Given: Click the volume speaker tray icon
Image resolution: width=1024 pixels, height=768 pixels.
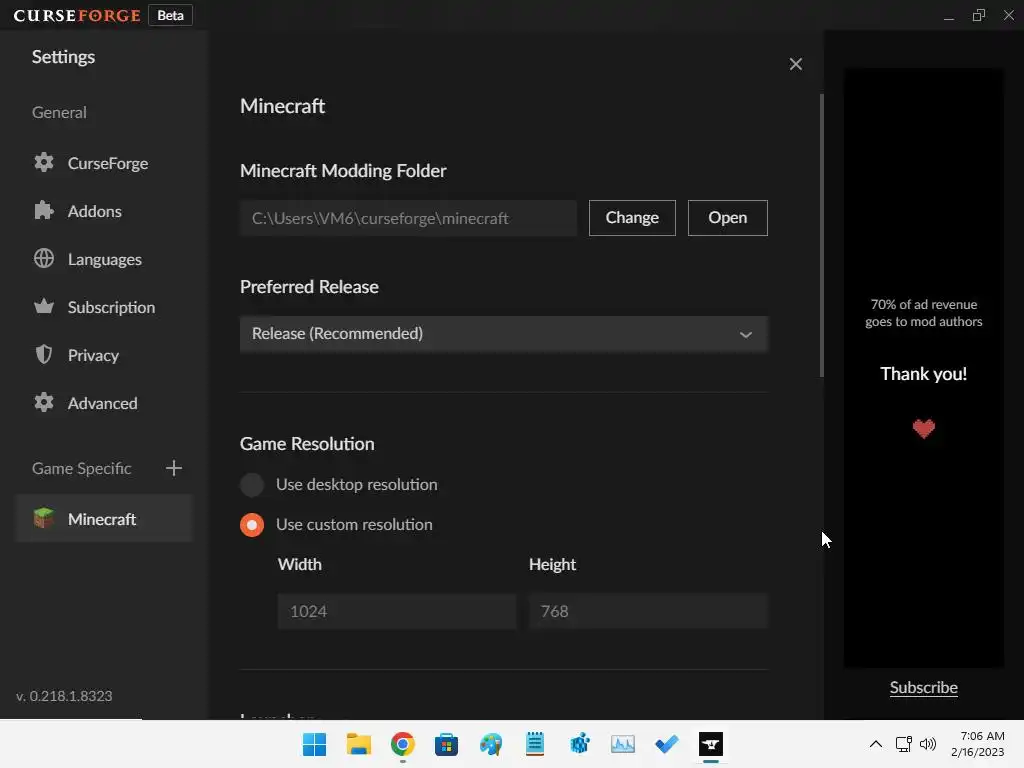Looking at the screenshot, I should pos(928,744).
